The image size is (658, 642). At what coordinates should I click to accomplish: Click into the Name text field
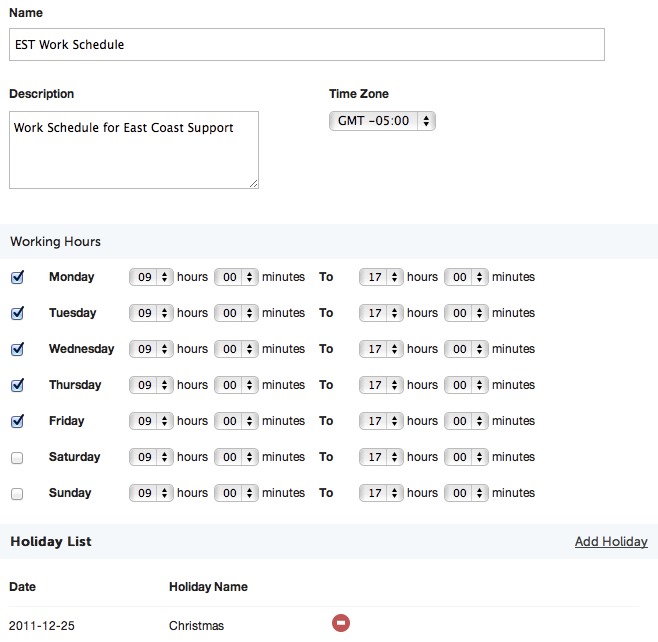(x=307, y=45)
